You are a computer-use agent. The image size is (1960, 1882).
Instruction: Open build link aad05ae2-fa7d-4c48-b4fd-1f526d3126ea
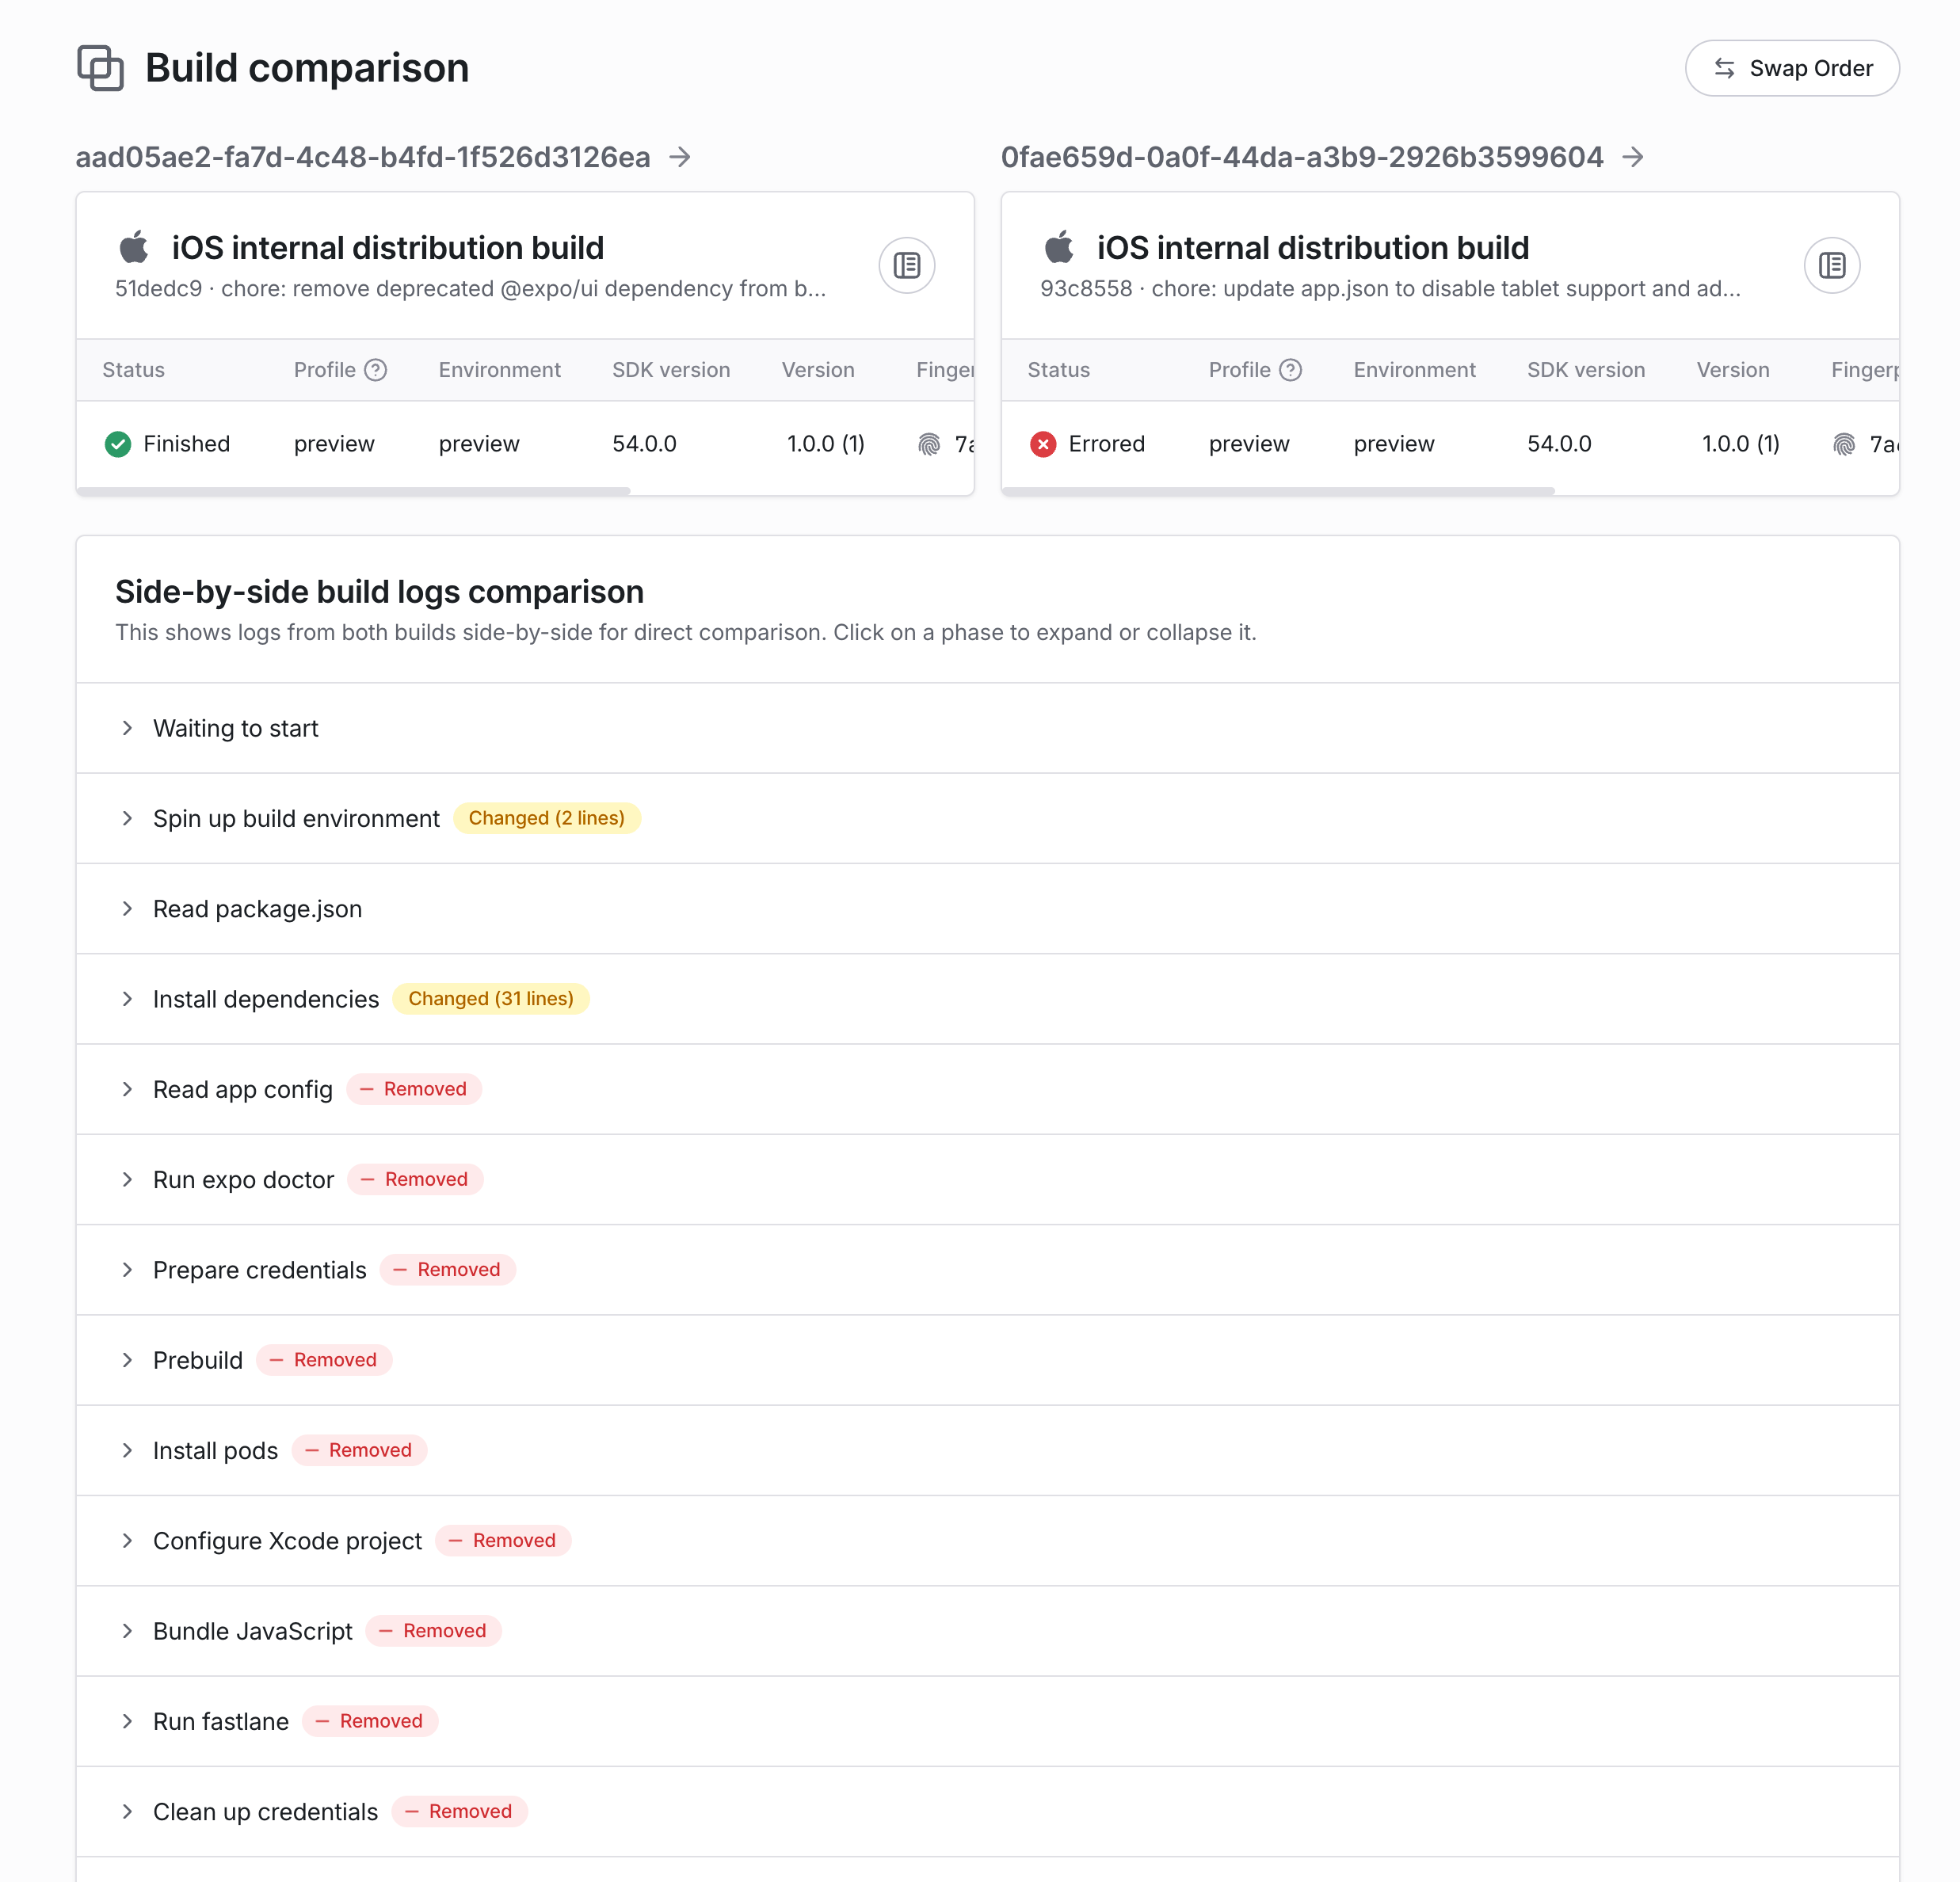363,157
